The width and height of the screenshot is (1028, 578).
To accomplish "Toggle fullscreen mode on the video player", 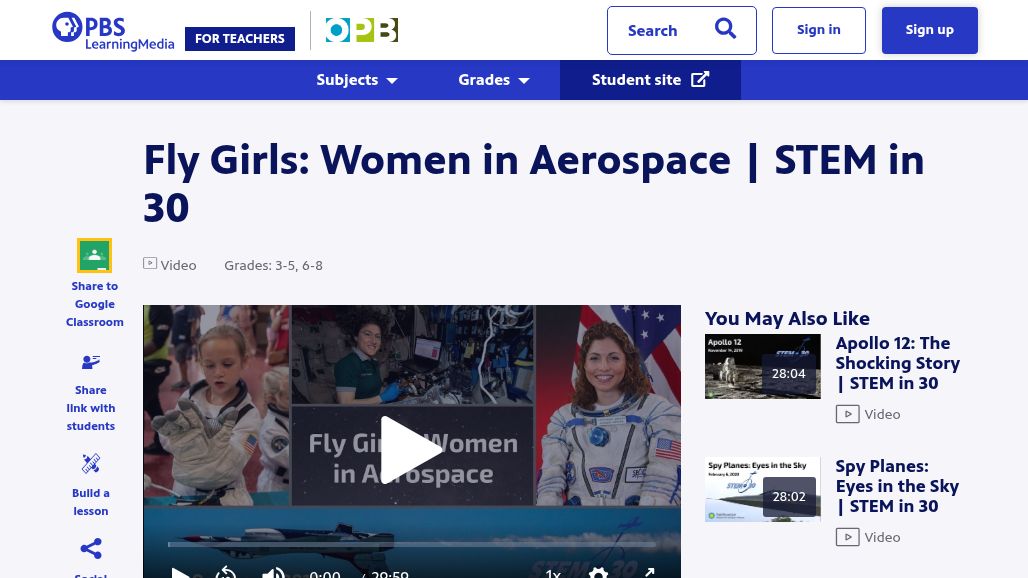I will point(649,572).
